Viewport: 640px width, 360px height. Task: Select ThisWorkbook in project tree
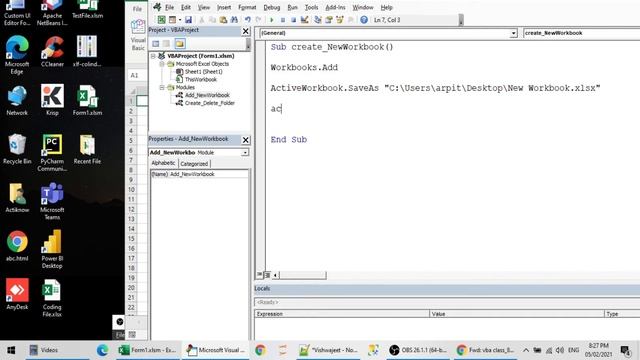click(x=200, y=80)
